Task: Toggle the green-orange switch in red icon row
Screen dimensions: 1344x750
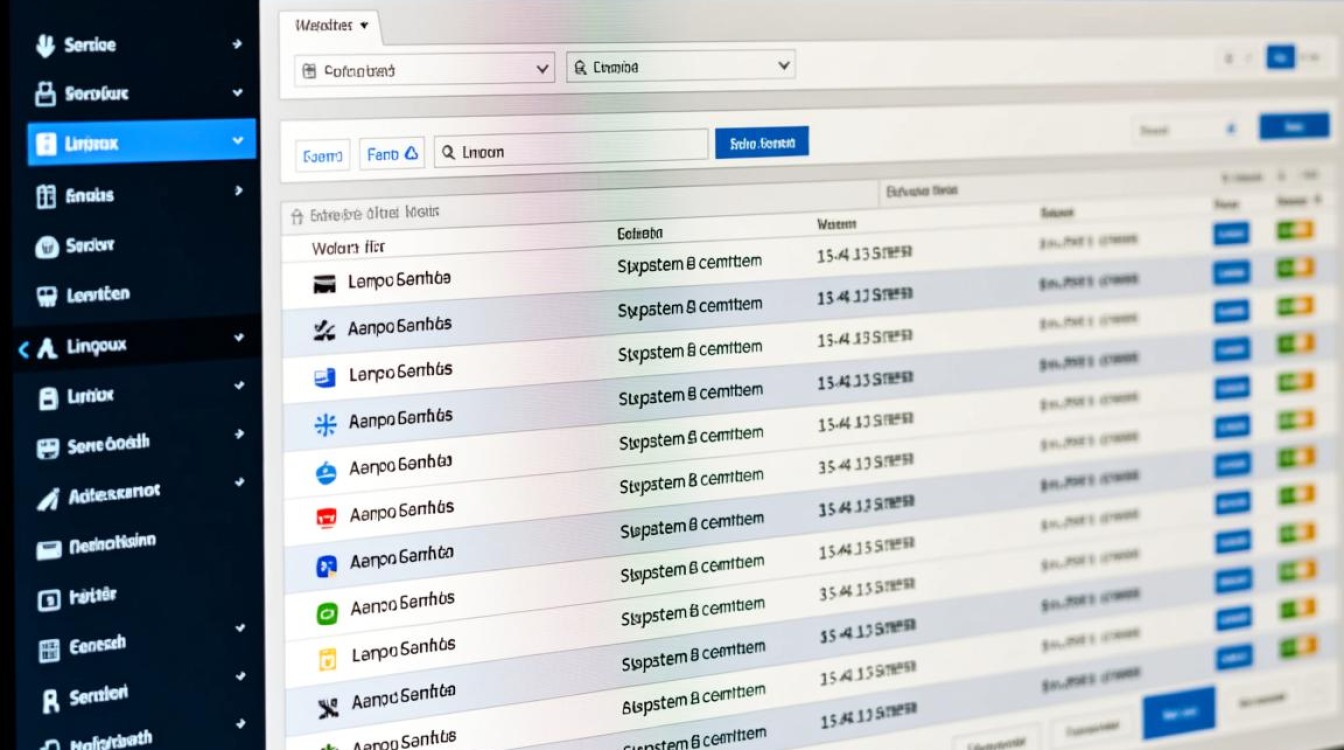Action: click(x=1297, y=494)
